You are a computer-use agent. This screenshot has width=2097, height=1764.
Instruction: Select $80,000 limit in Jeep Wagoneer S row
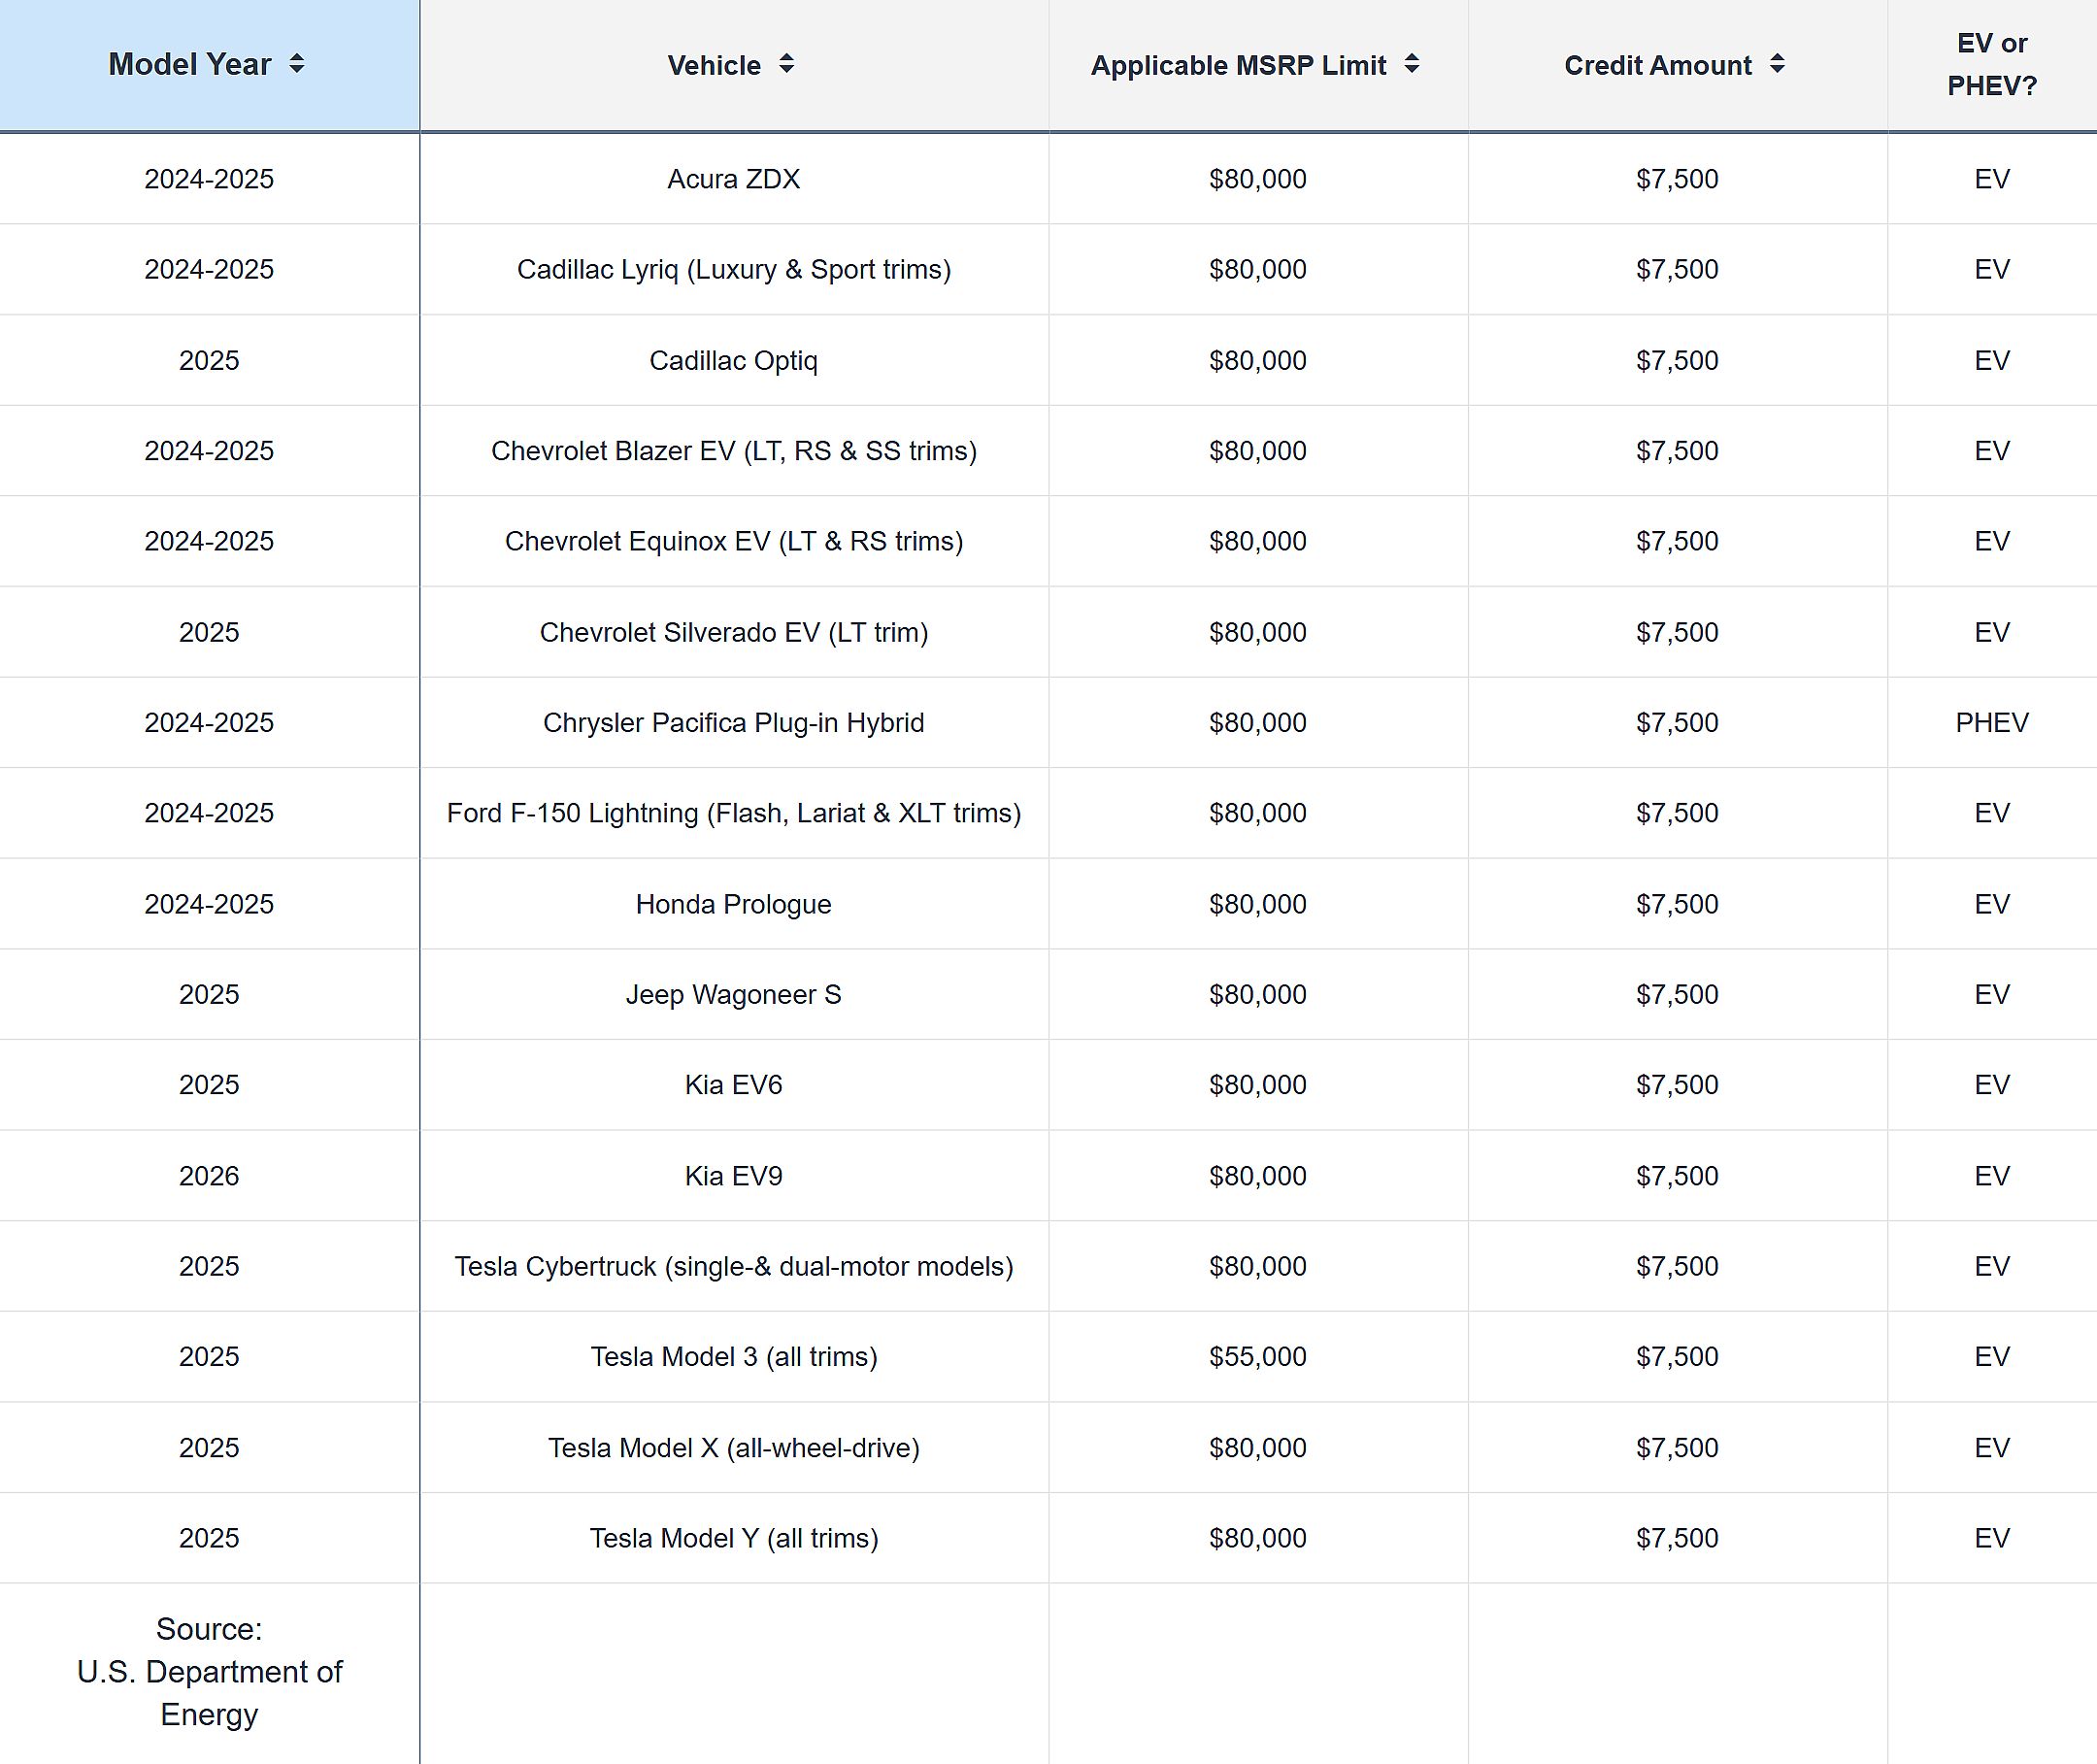pyautogui.click(x=1258, y=995)
